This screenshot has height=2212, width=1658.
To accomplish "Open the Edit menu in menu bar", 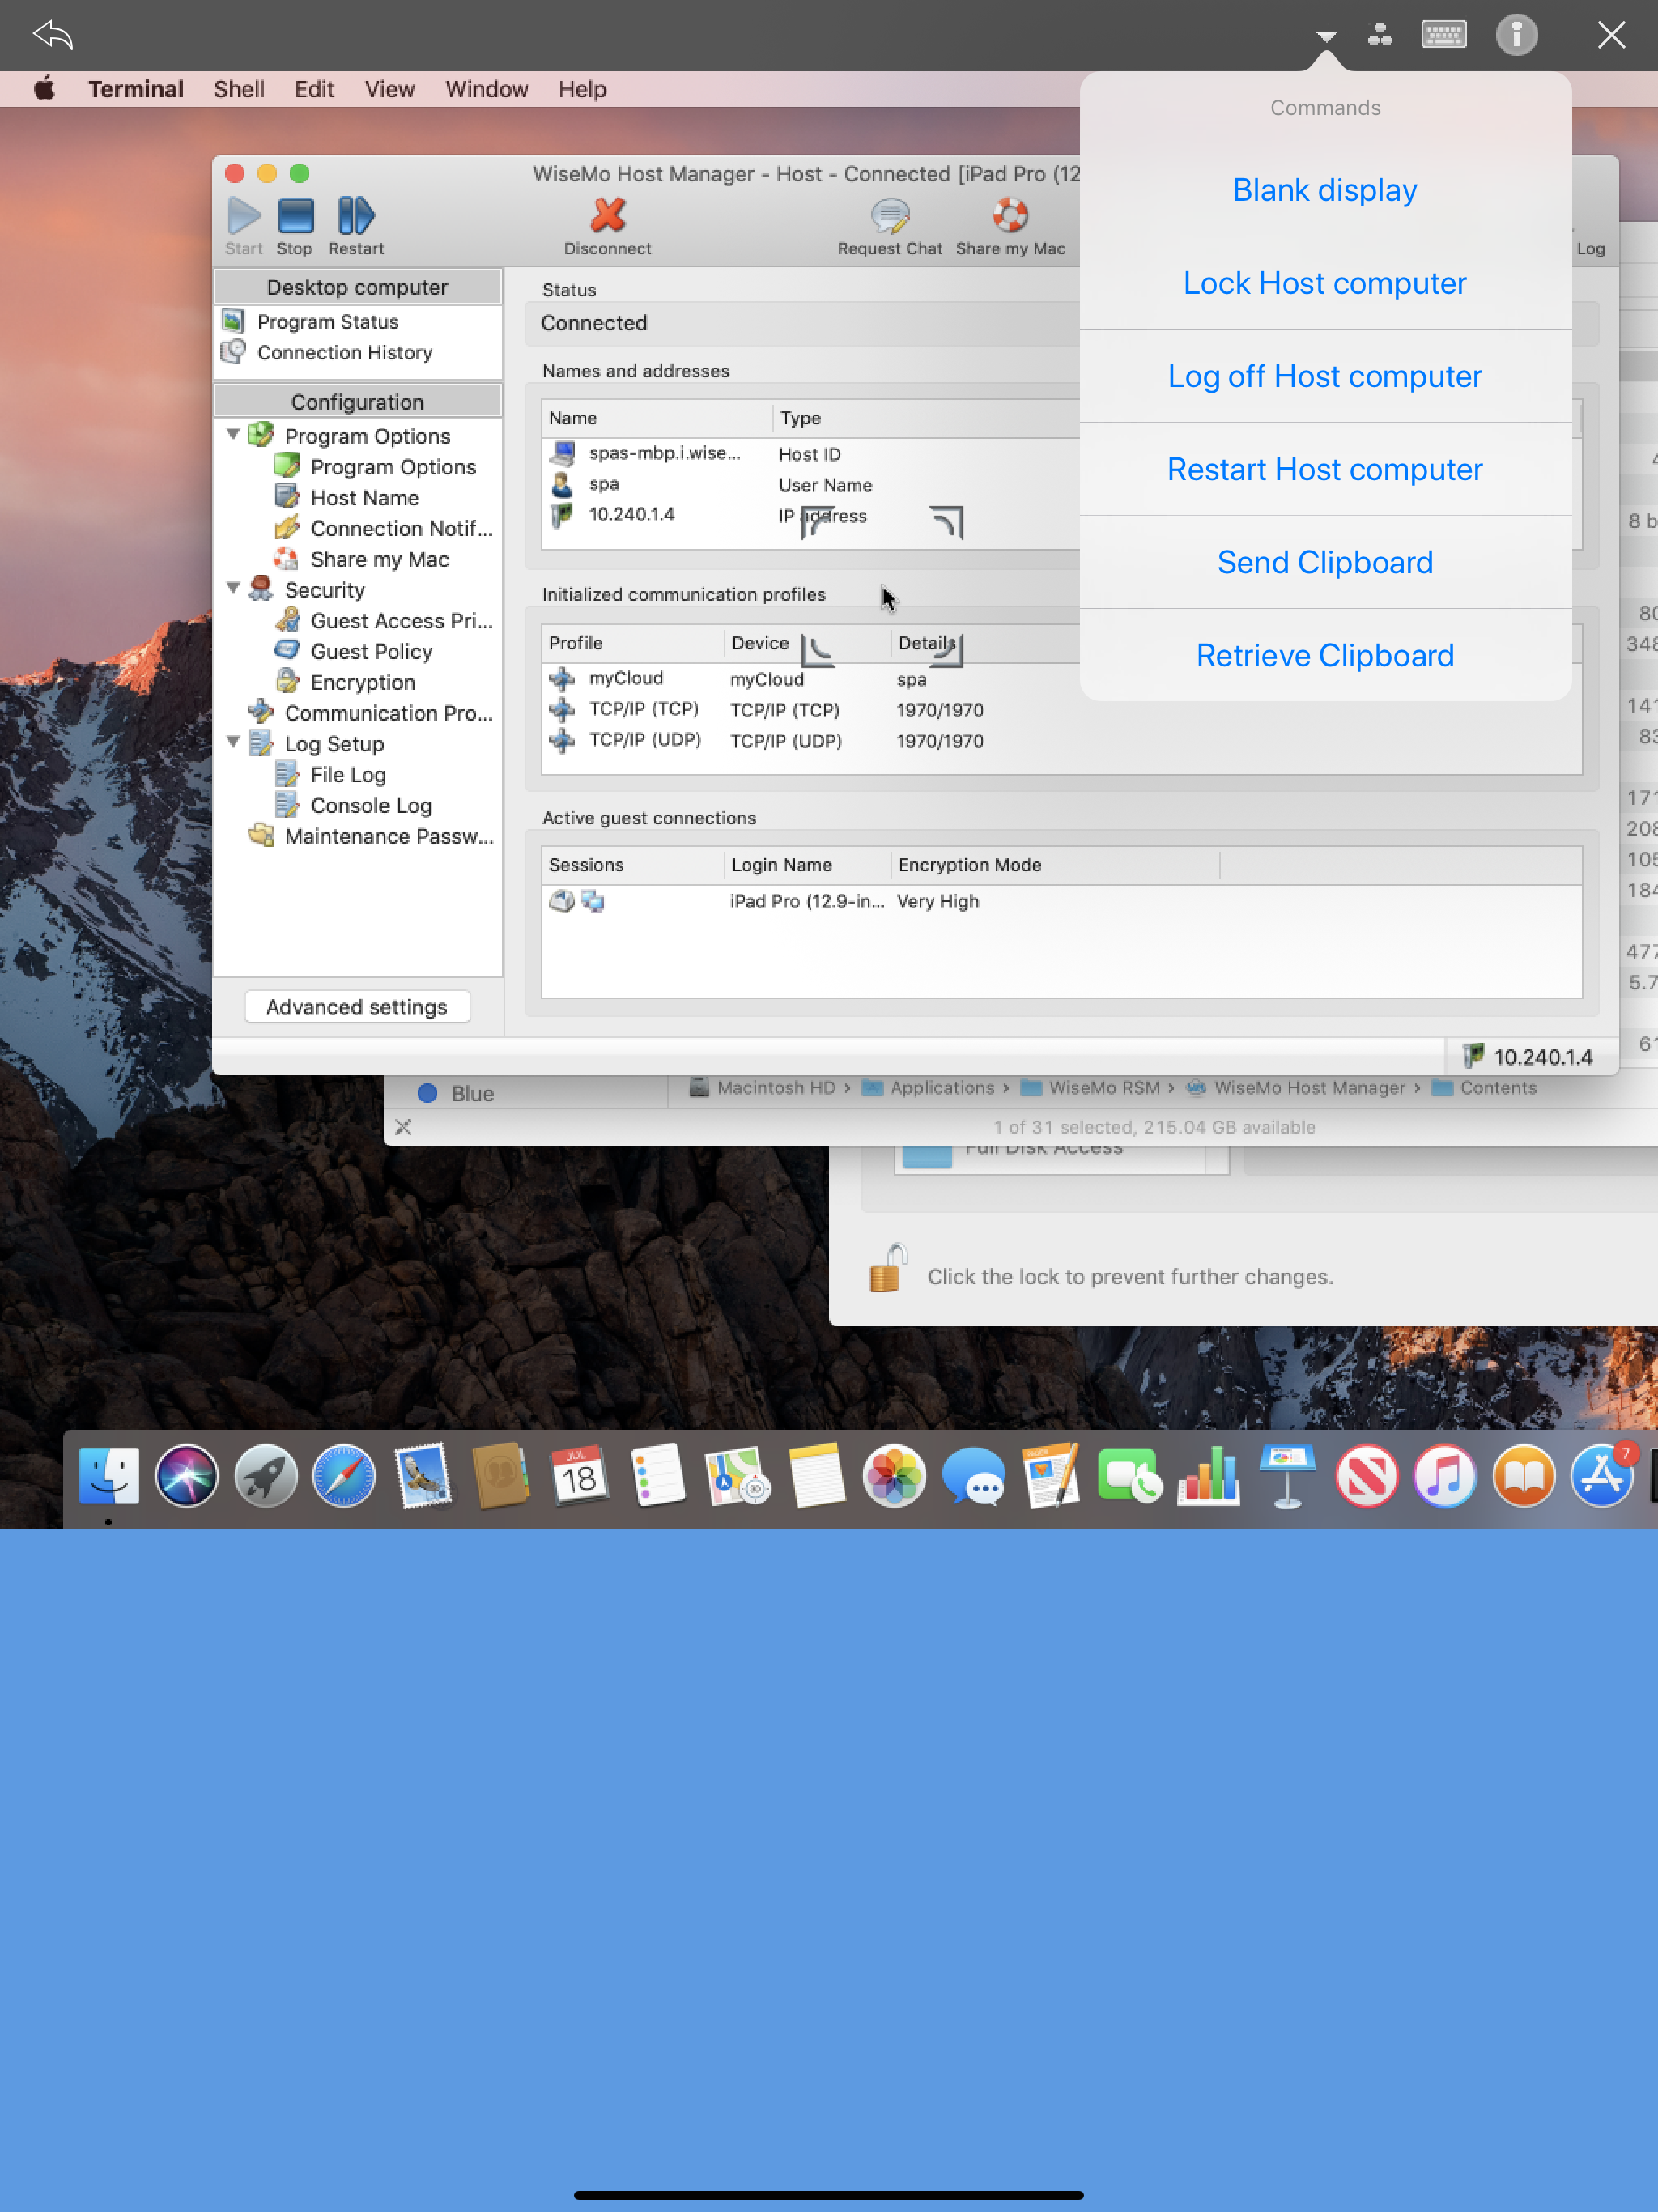I will [x=314, y=89].
